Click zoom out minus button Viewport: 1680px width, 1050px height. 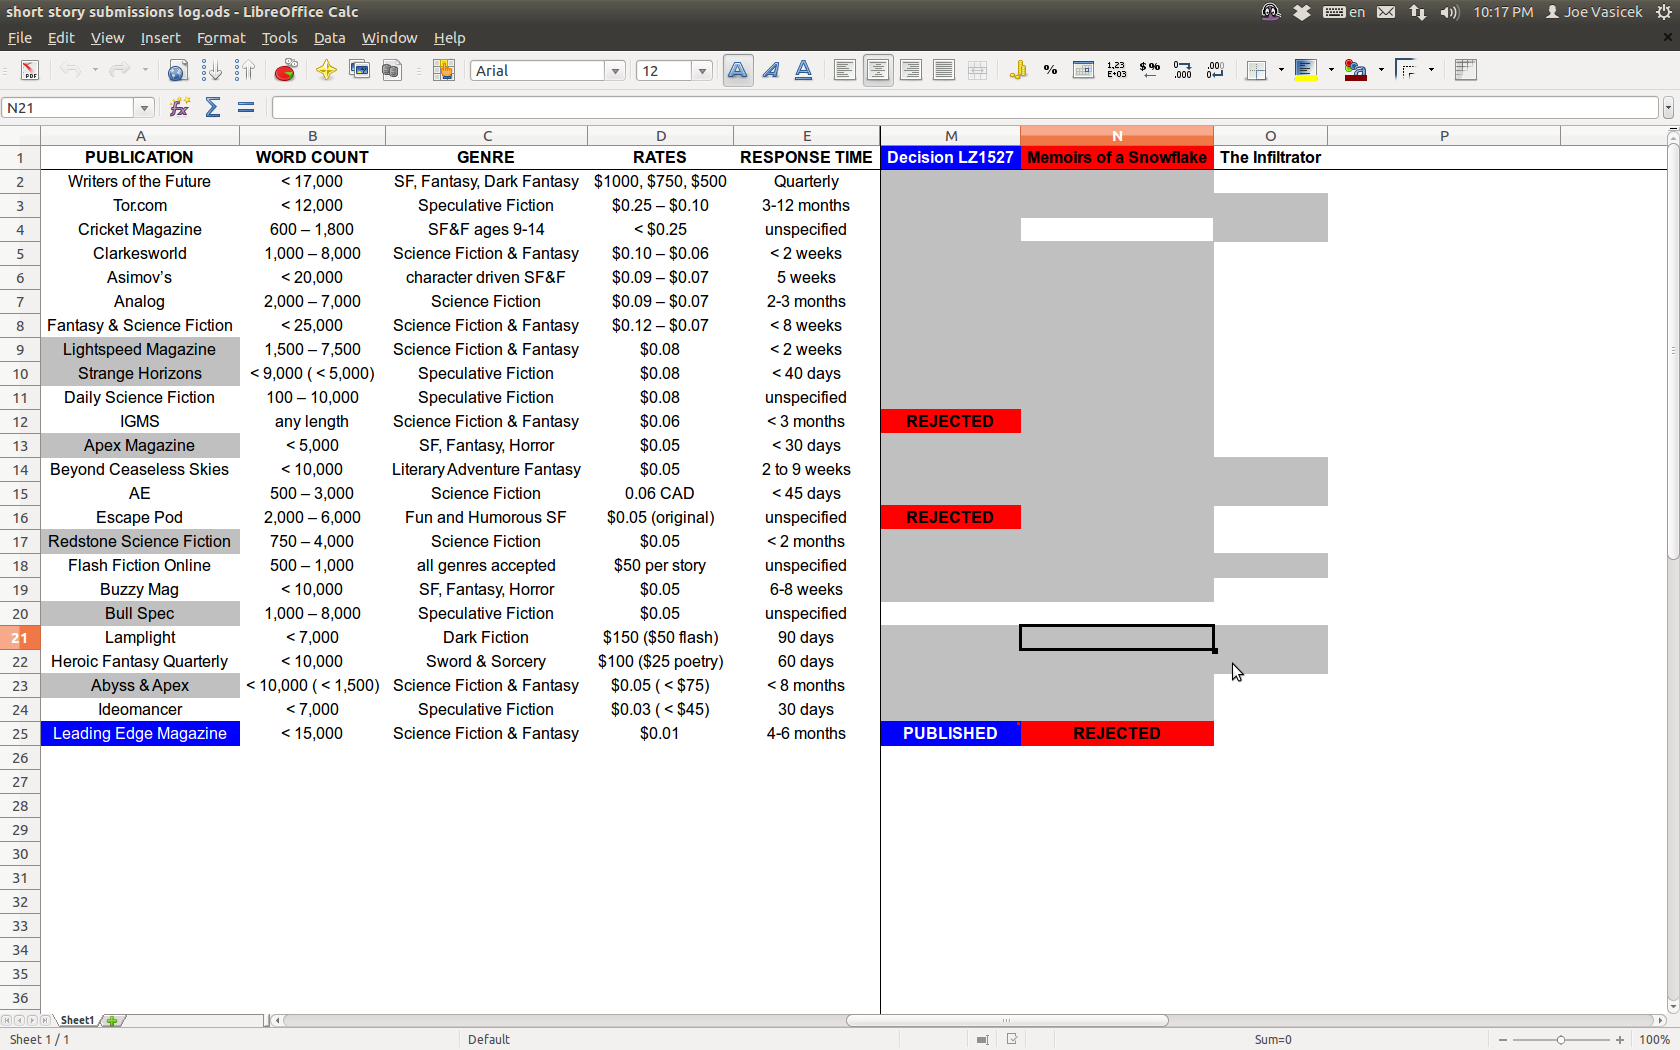click(x=1503, y=1040)
